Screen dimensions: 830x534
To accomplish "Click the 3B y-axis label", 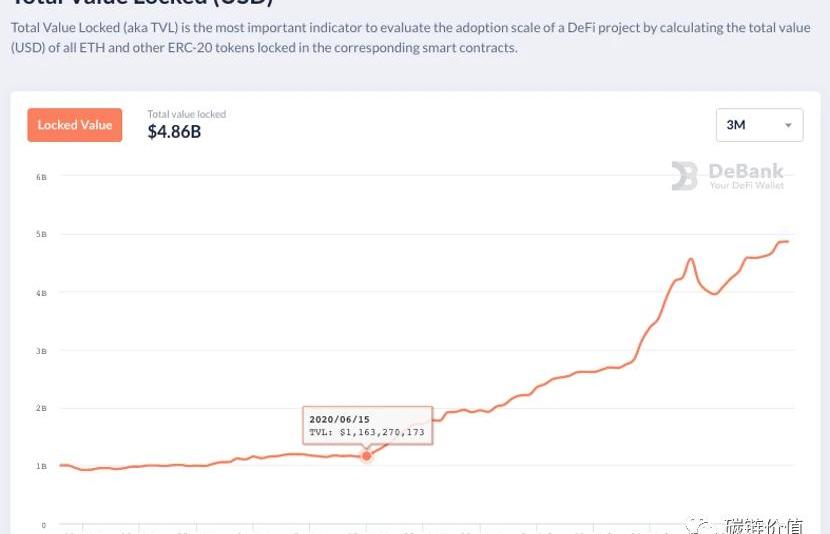I will coord(41,351).
